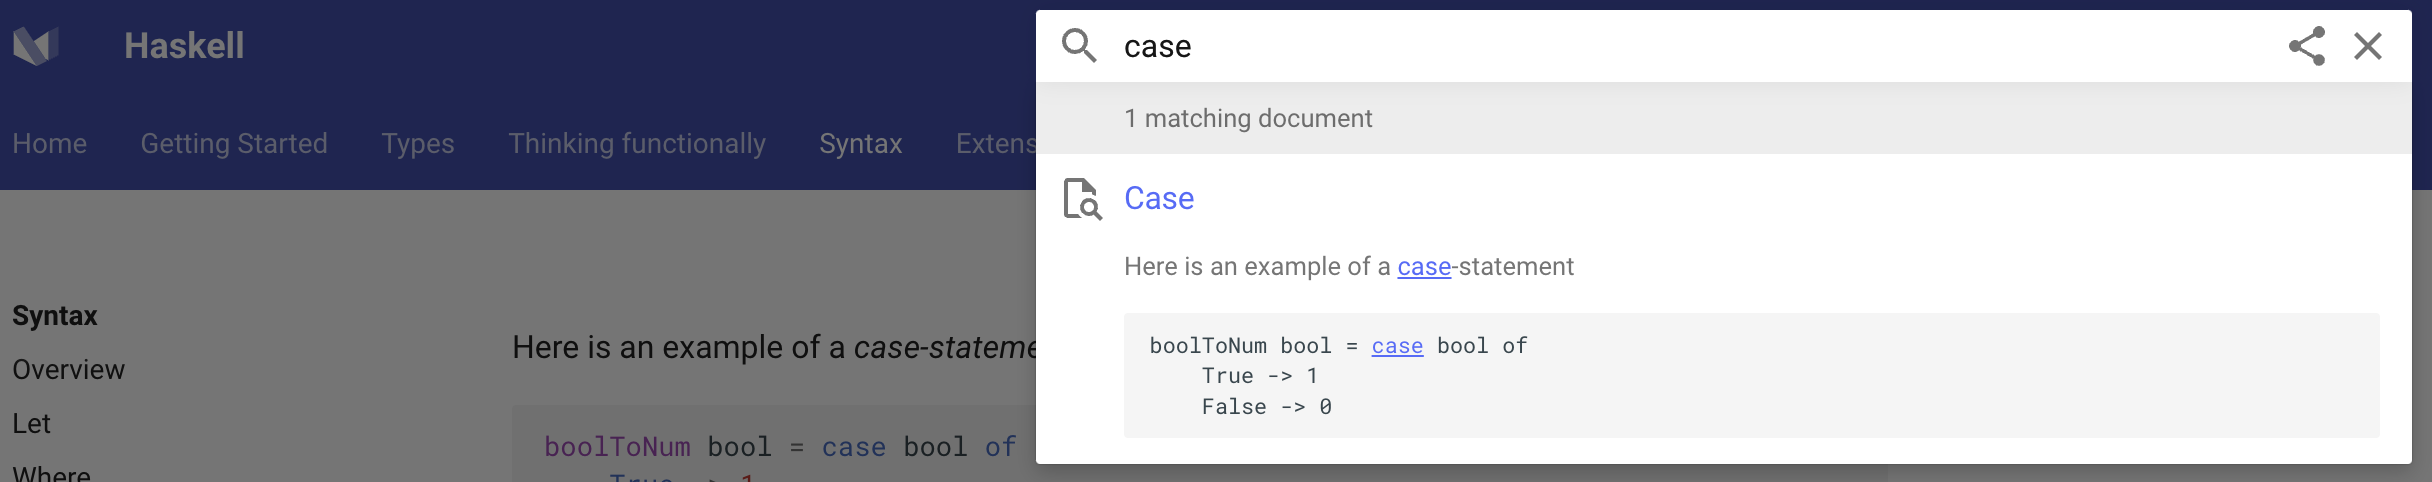
Task: Open the Thinking functionally tab
Action: click(x=637, y=144)
